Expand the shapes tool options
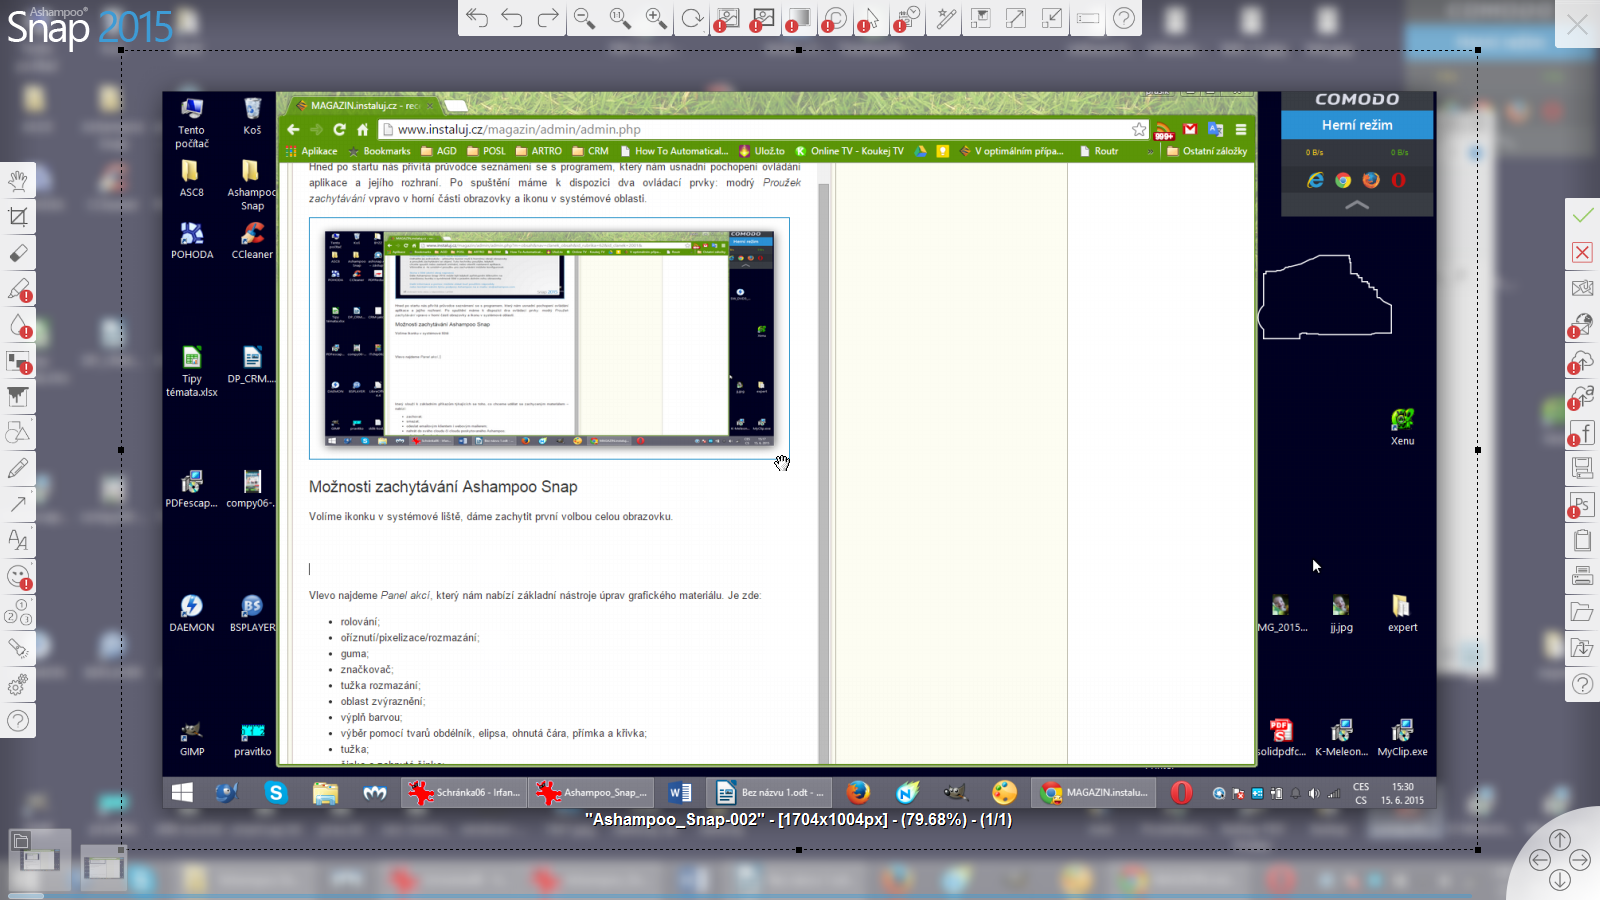 point(18,433)
